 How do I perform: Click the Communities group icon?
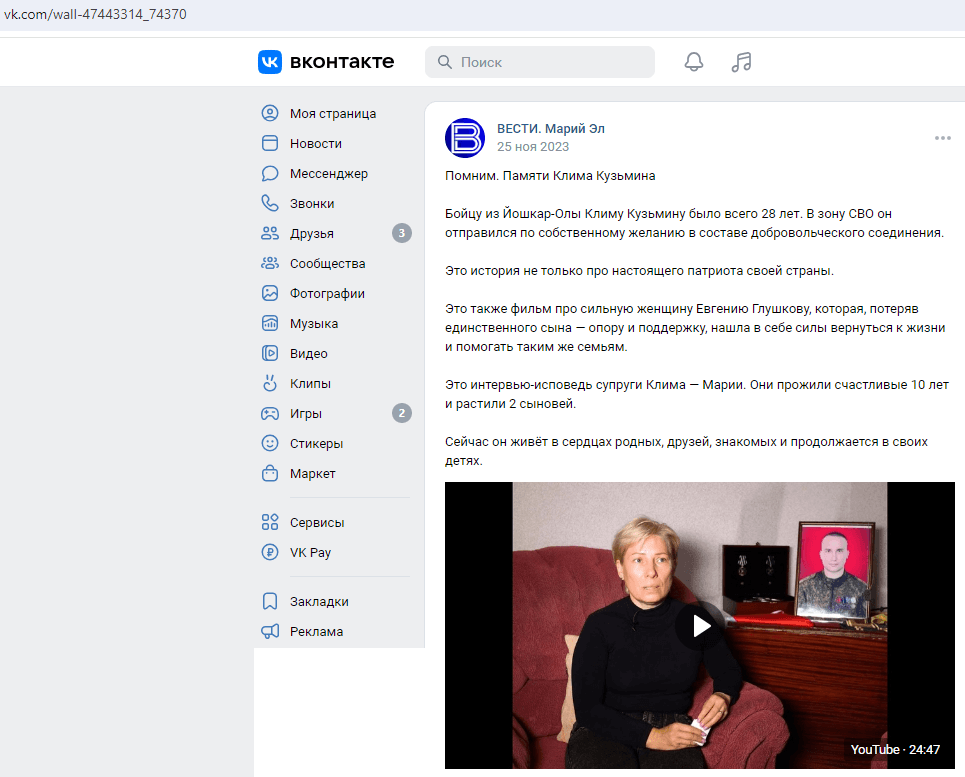[270, 263]
